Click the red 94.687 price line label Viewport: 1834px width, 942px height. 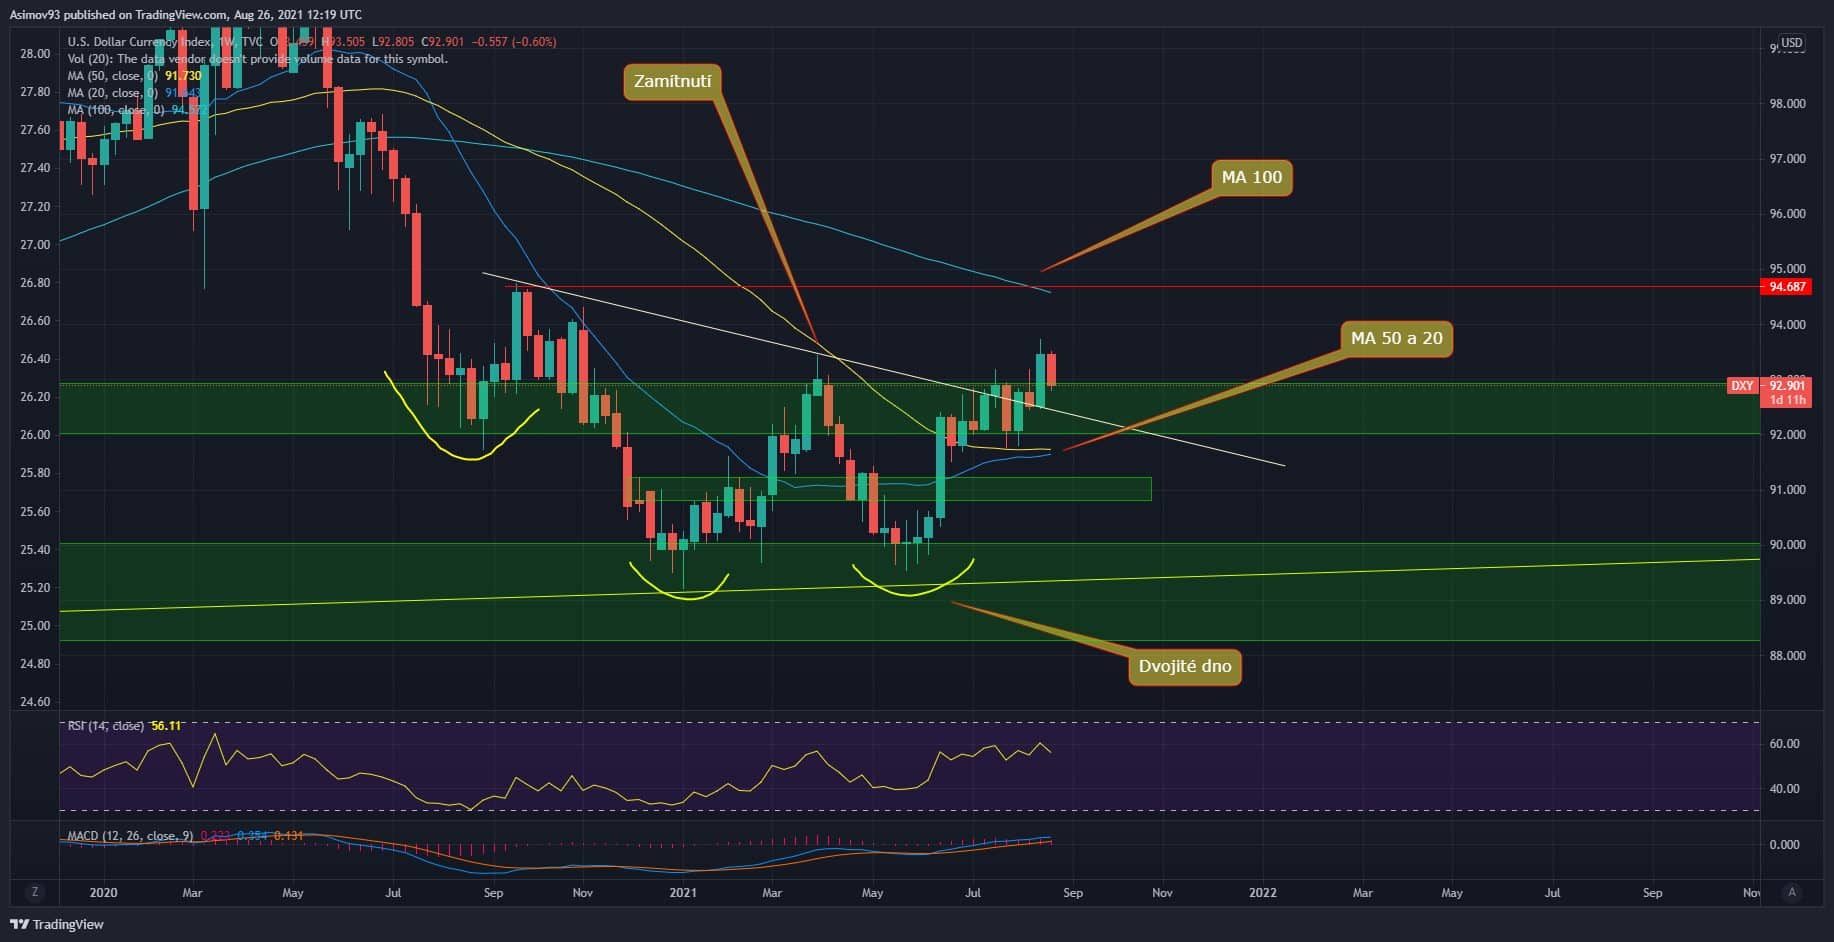1787,287
